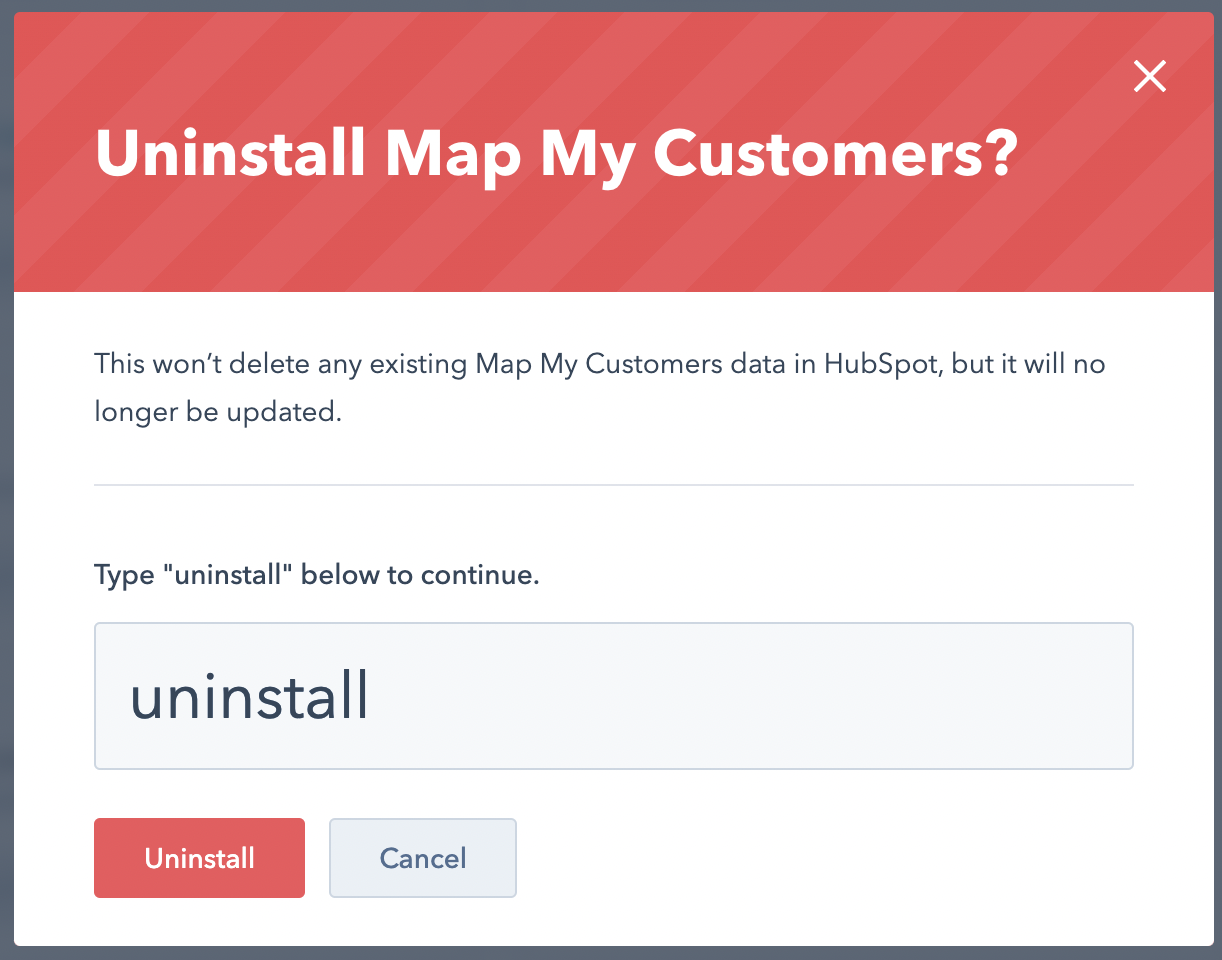
Task: Click the "This won't delete any existing" description text
Action: pos(600,388)
